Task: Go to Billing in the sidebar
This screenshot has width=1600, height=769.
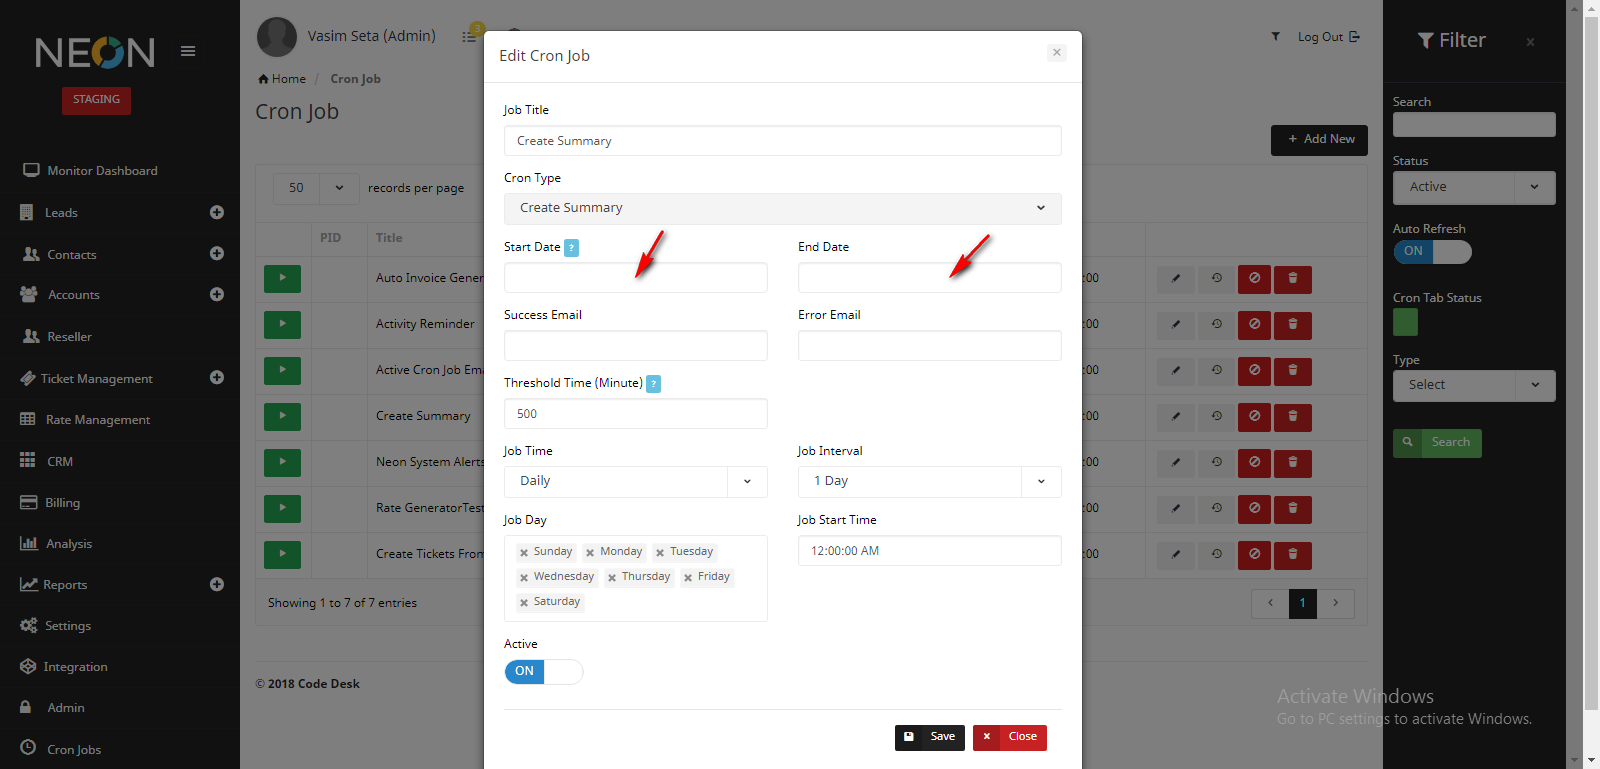Action: pyautogui.click(x=62, y=503)
